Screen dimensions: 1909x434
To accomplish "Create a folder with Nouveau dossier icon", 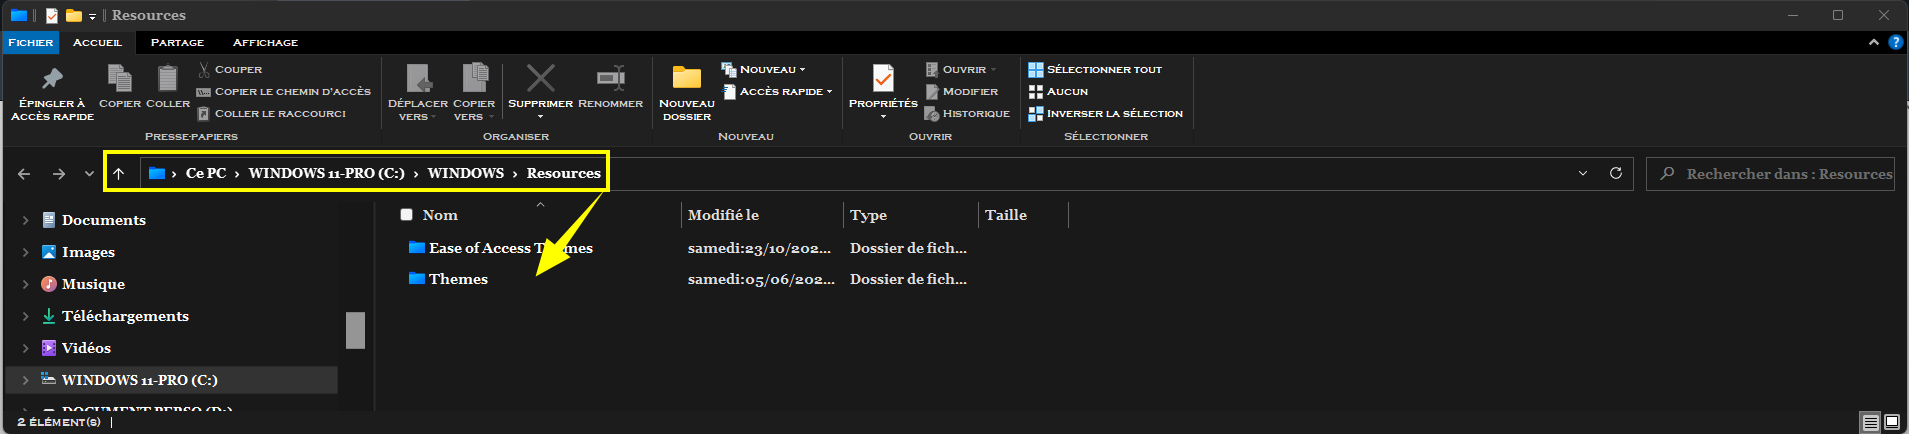I will point(686,79).
